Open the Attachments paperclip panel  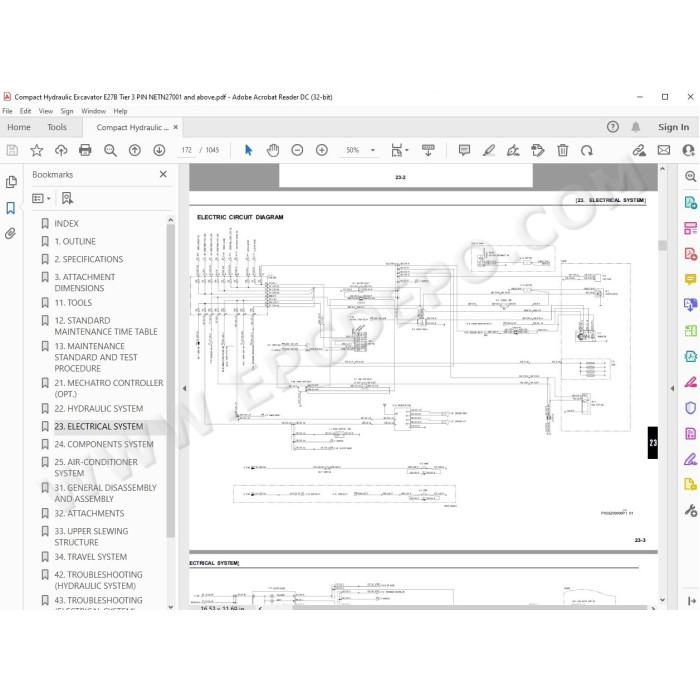click(11, 233)
